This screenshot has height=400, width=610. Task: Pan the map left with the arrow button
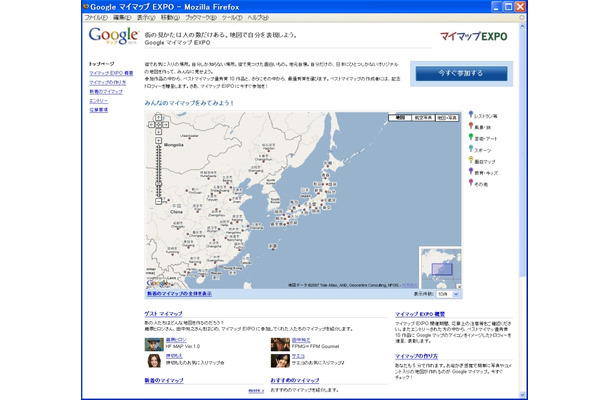click(x=151, y=125)
